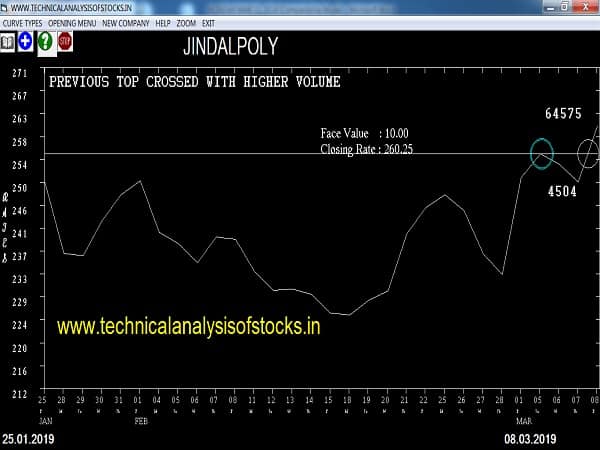Viewport: 600px width, 450px height.
Task: Click the blue plus icon
Action: click(26, 41)
